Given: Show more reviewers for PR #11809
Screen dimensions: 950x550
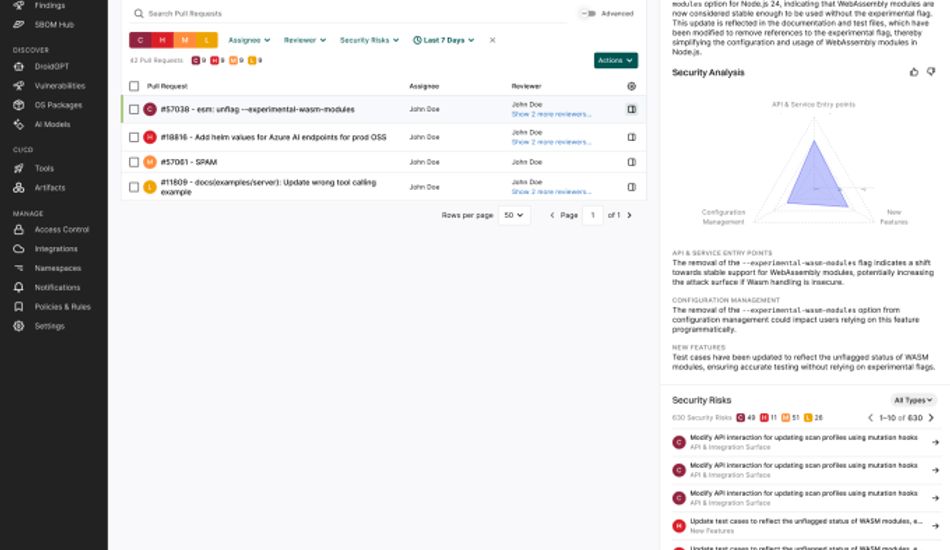Looking at the screenshot, I should [x=551, y=192].
